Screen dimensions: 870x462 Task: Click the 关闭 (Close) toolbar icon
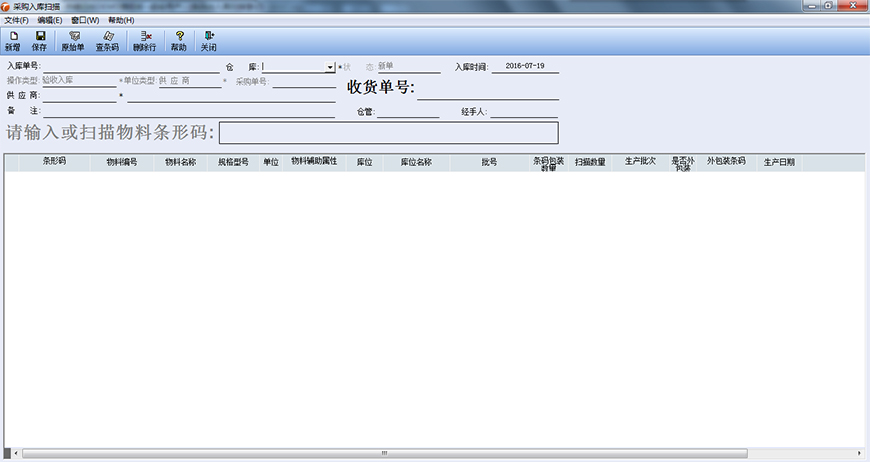[x=208, y=41]
